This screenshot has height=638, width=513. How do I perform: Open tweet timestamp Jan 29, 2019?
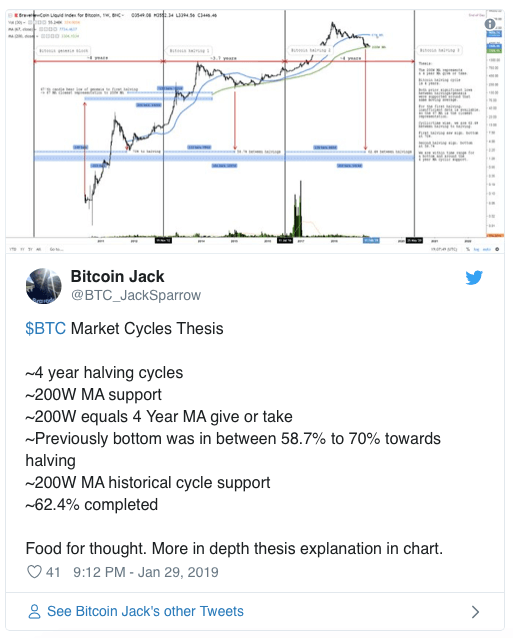(146, 572)
